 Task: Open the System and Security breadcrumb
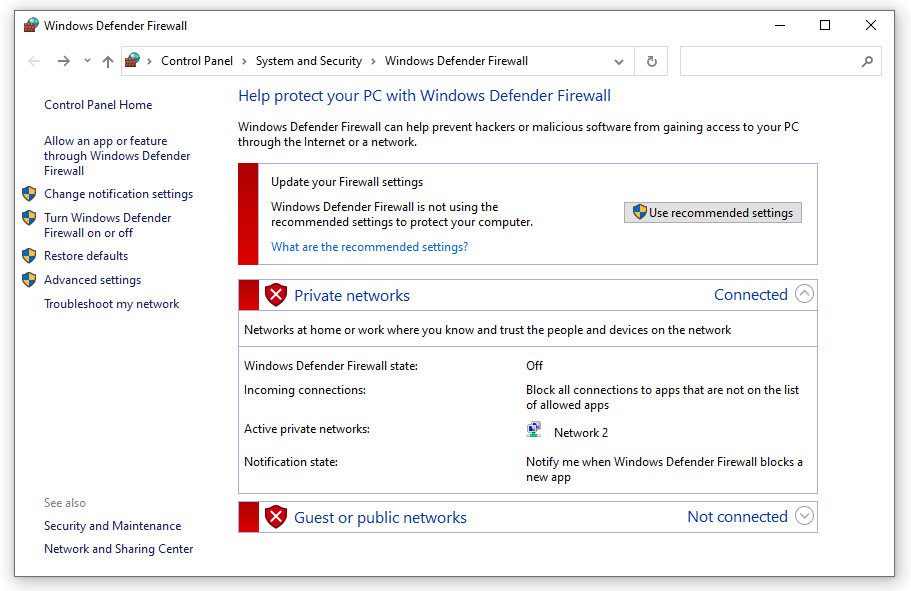click(307, 61)
